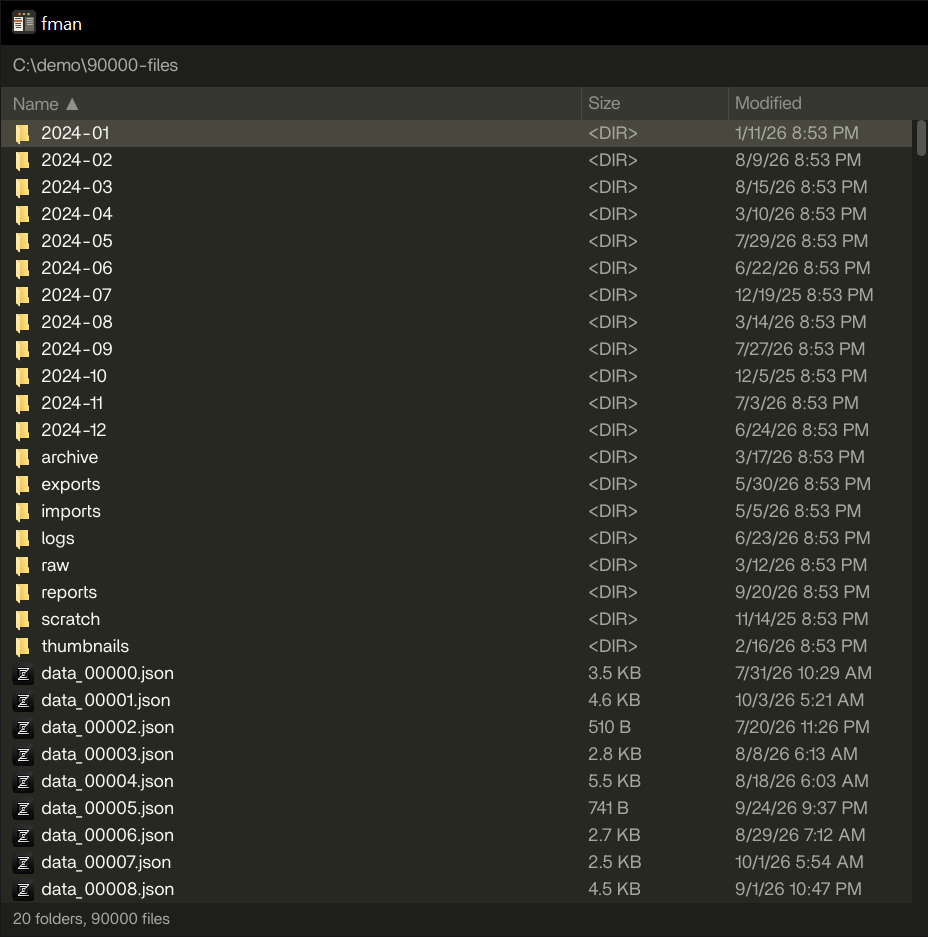Click folder icon next to 2024-04
The height and width of the screenshot is (937, 928).
pos(22,214)
